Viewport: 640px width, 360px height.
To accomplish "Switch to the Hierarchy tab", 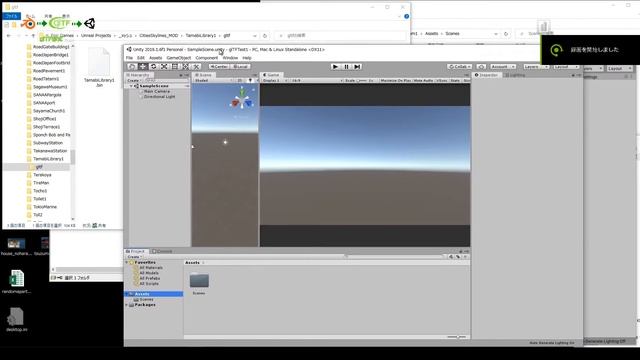I will pyautogui.click(x=138, y=75).
